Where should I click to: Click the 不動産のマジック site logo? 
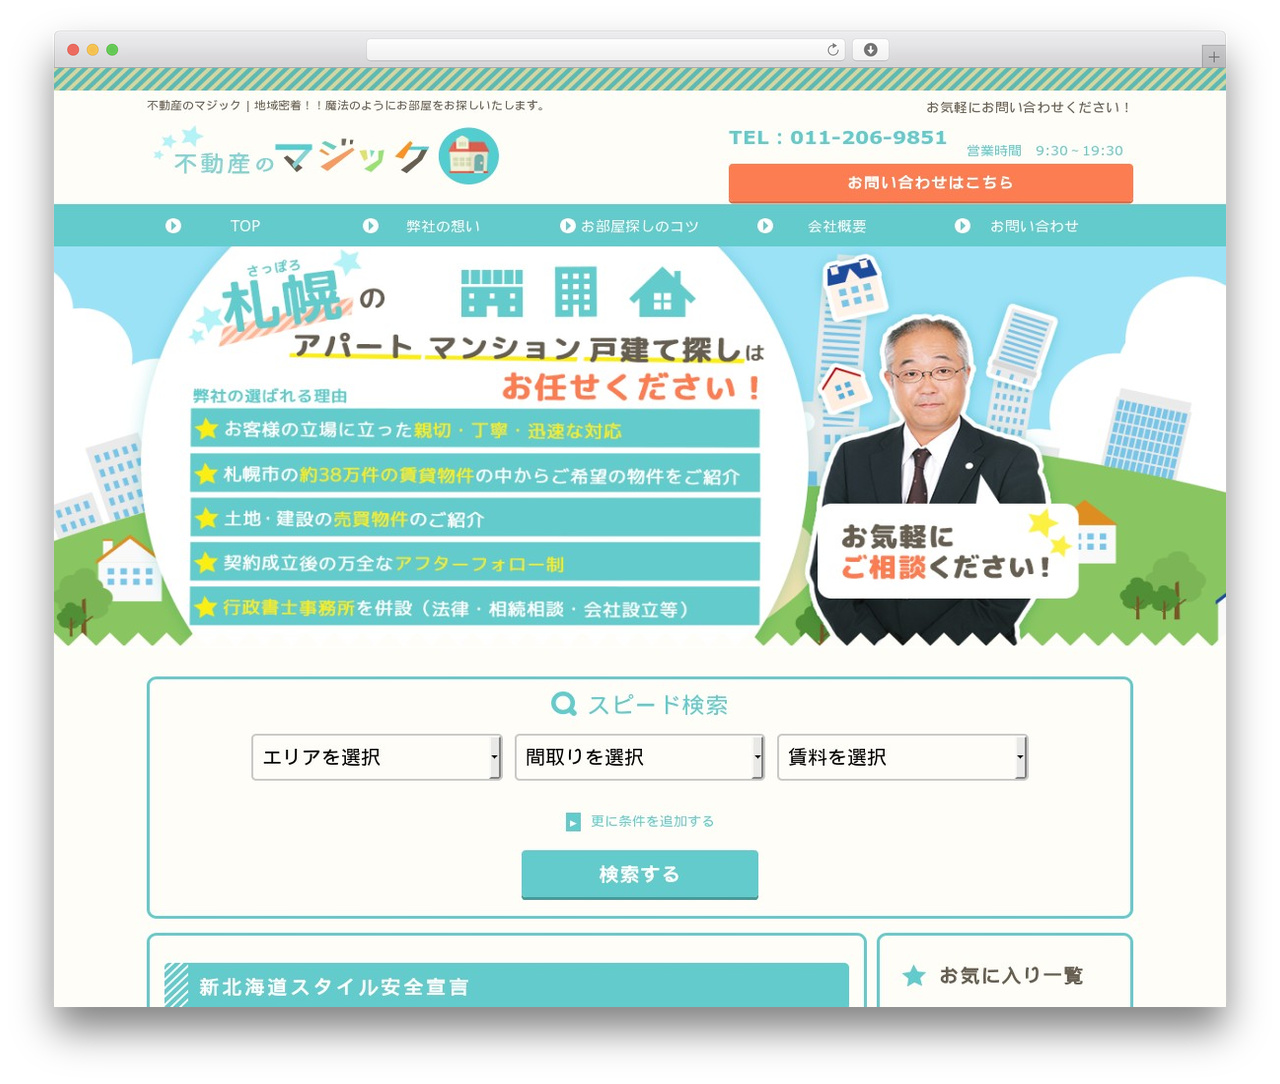[326, 156]
